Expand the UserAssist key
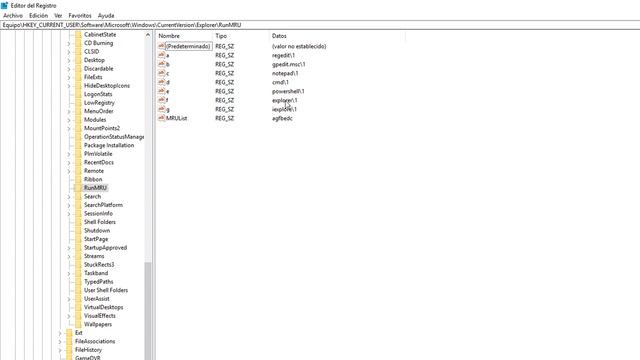This screenshot has height=360, width=640. pyautogui.click(x=69, y=299)
